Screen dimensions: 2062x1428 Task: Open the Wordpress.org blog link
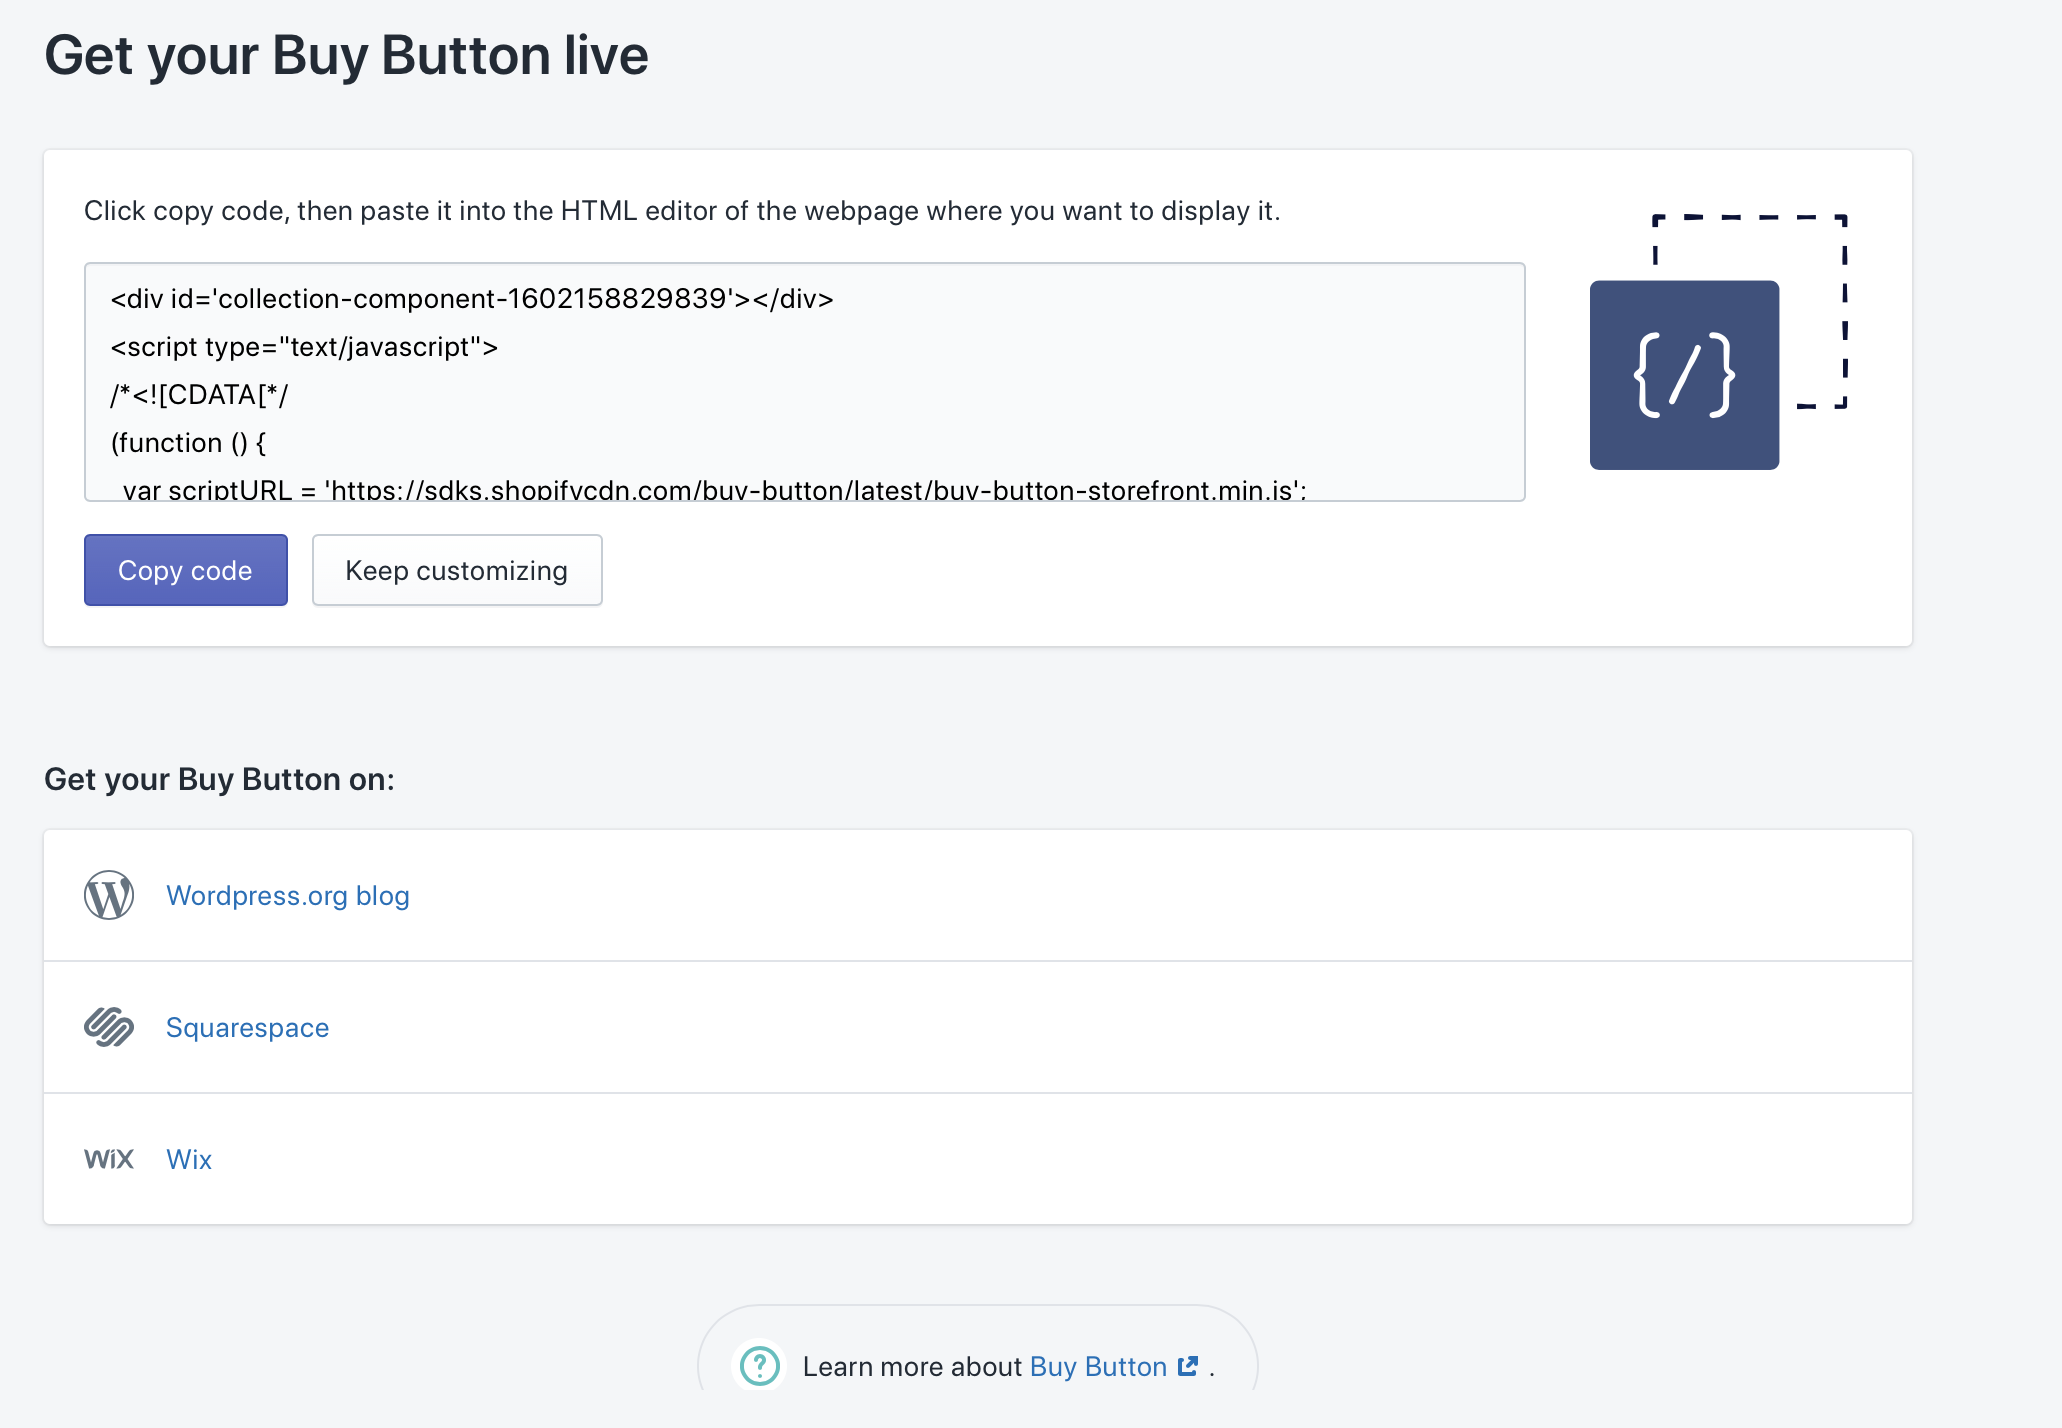click(288, 895)
